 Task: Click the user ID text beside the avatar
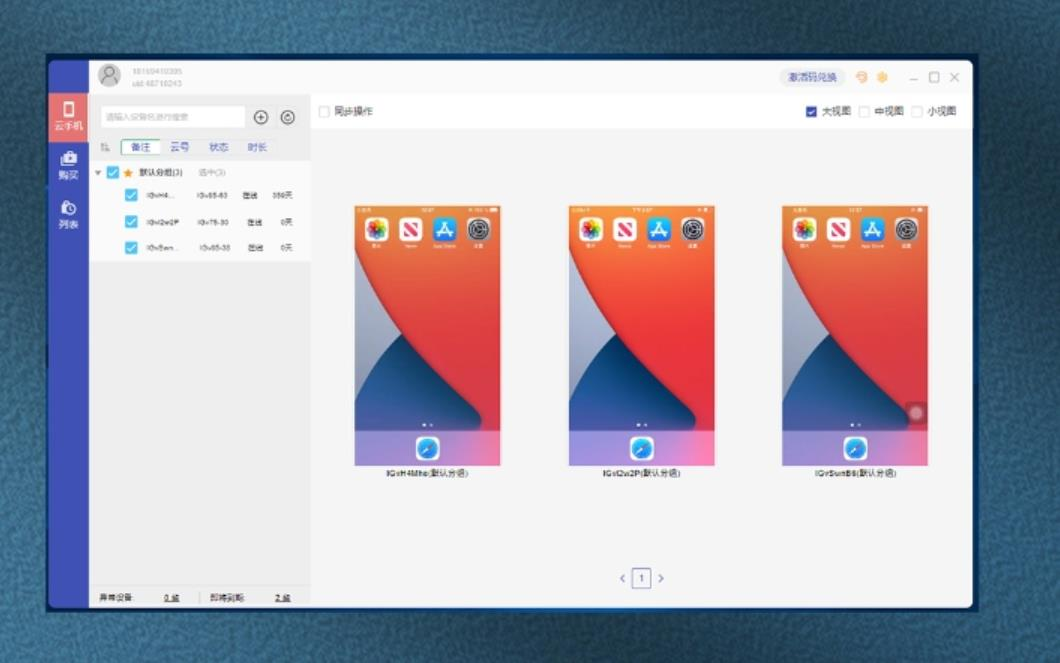(x=157, y=84)
